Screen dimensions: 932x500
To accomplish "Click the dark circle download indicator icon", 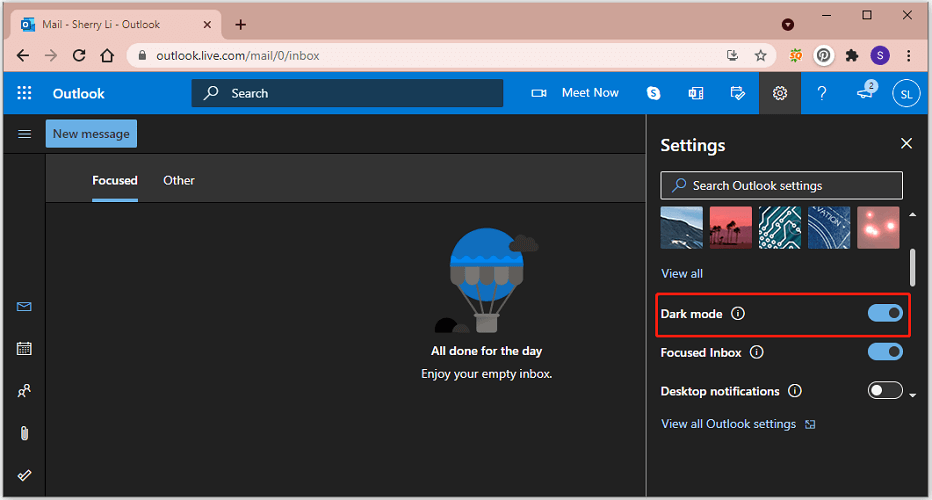I will click(788, 24).
